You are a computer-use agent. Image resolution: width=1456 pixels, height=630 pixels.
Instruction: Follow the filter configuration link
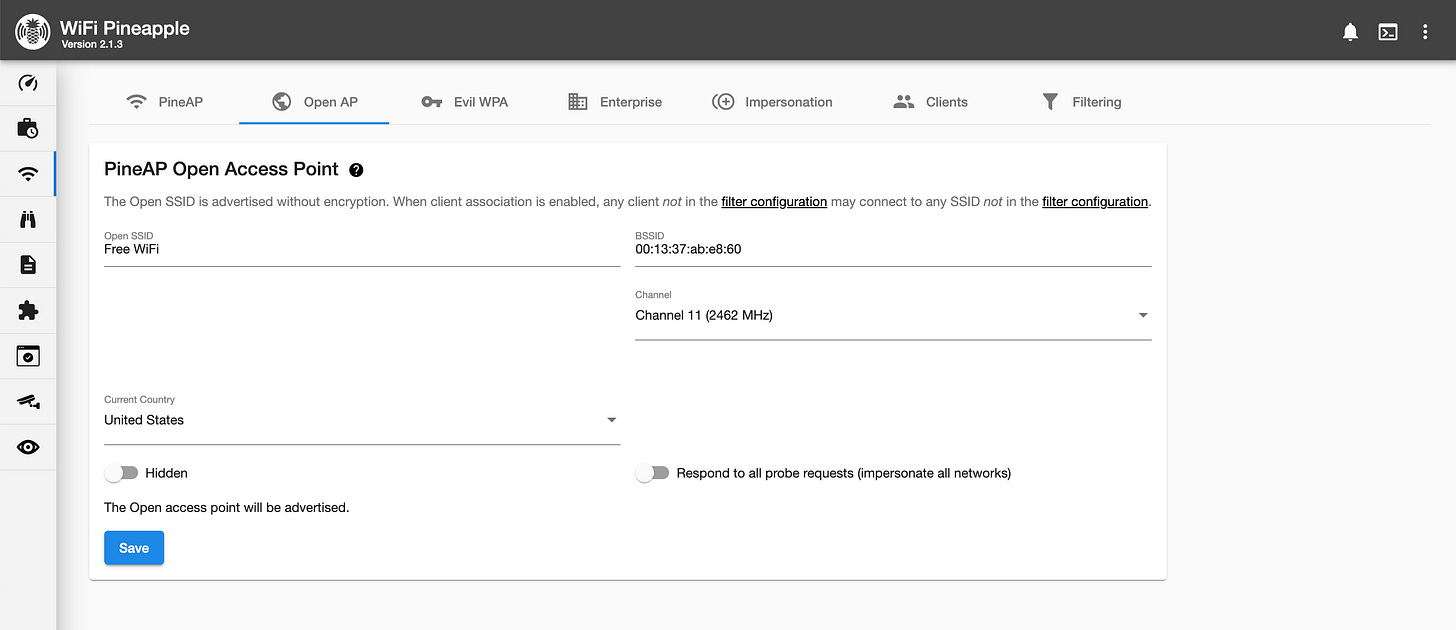click(774, 201)
